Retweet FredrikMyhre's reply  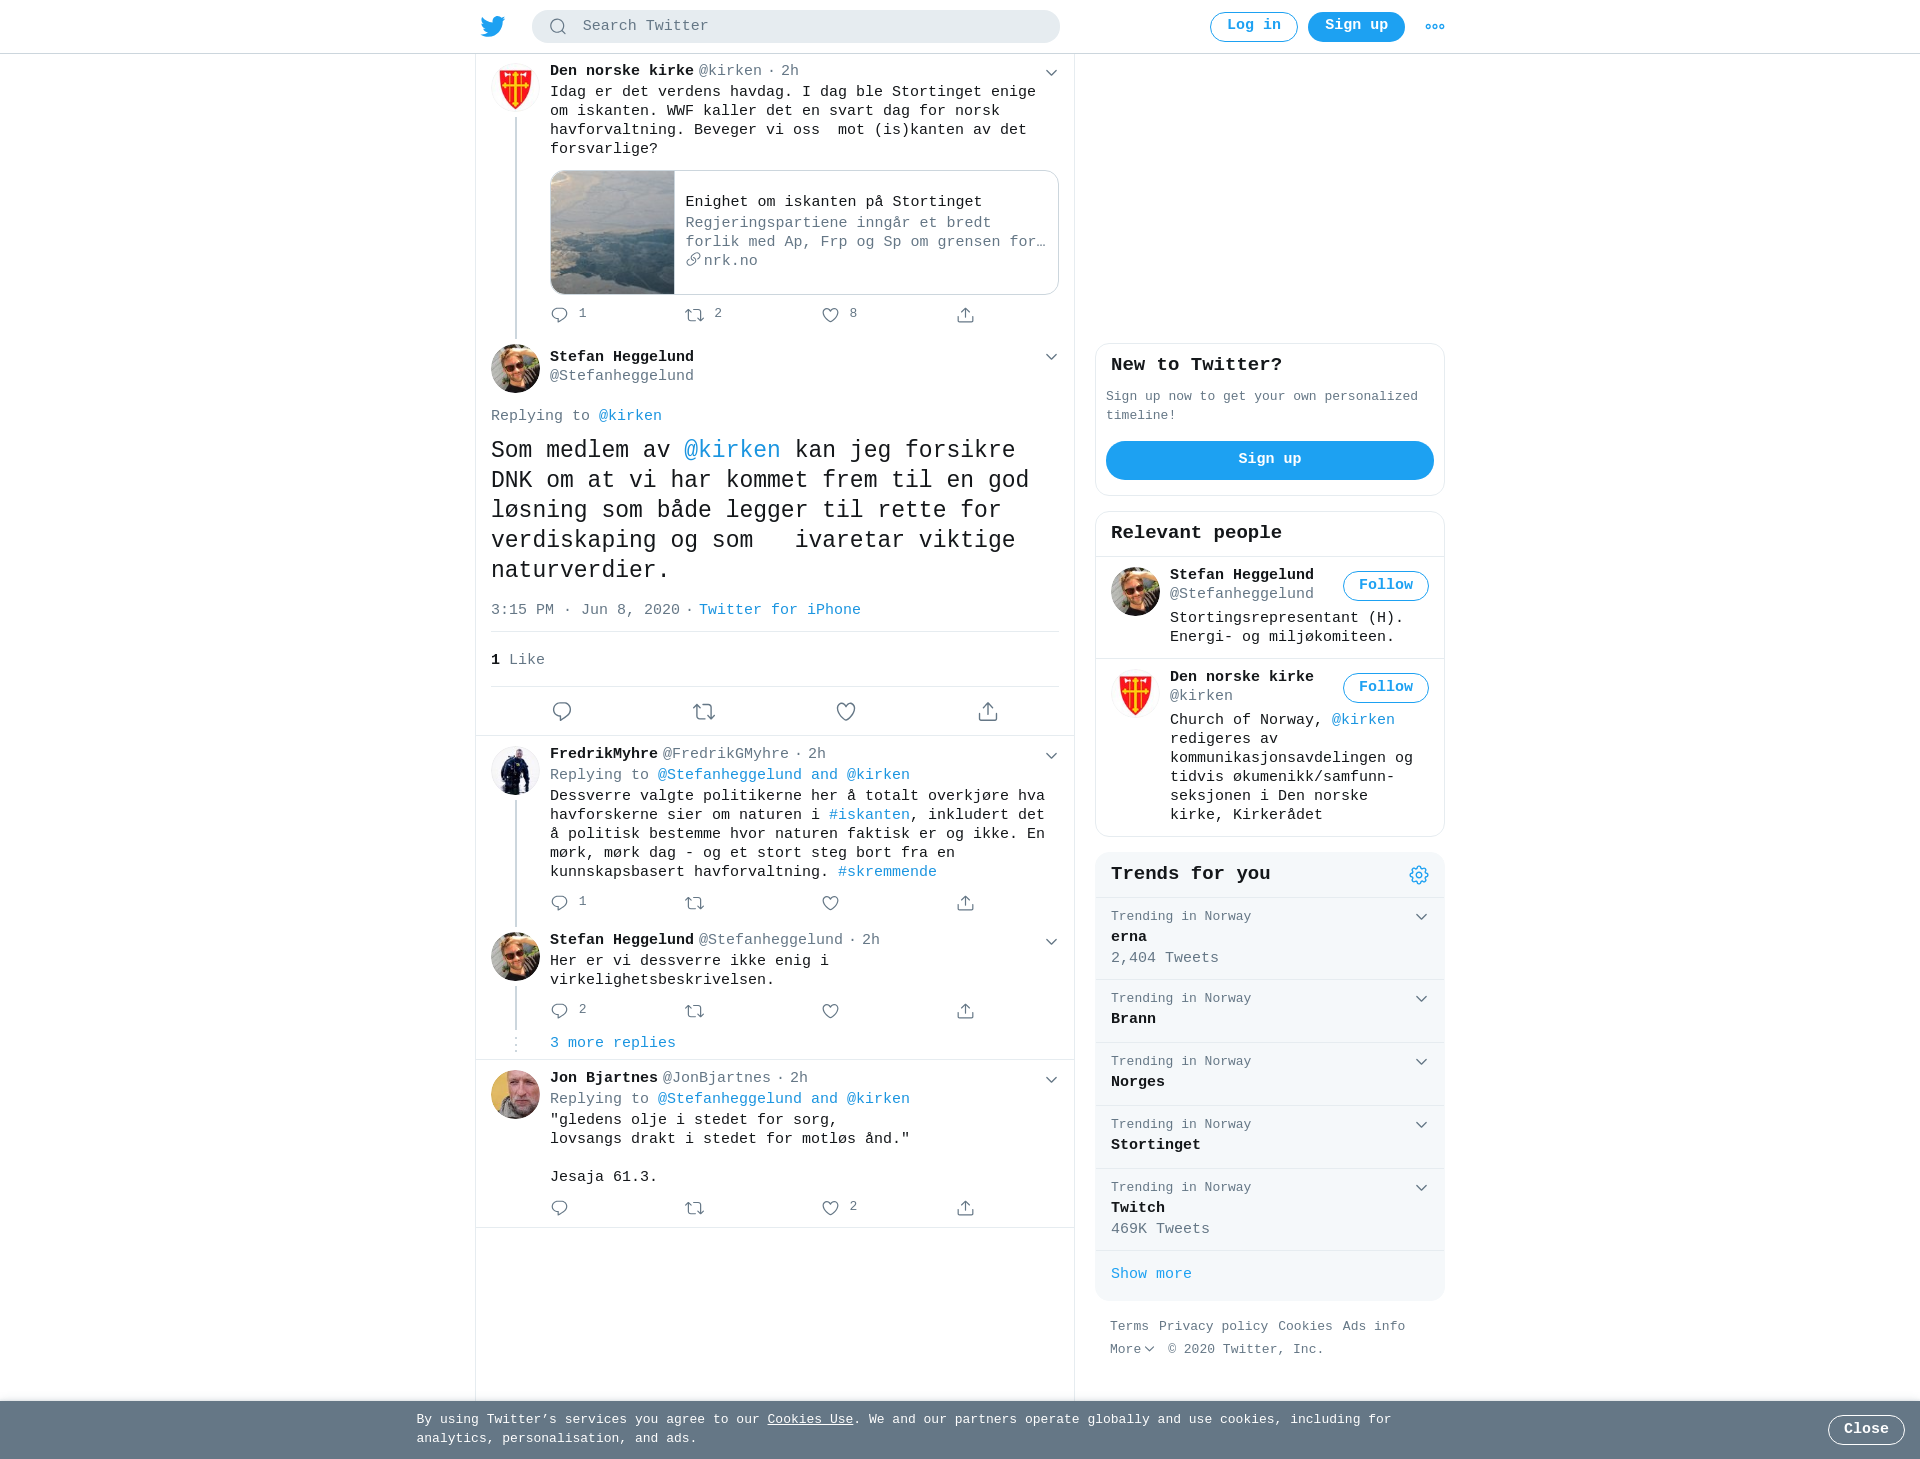(695, 903)
